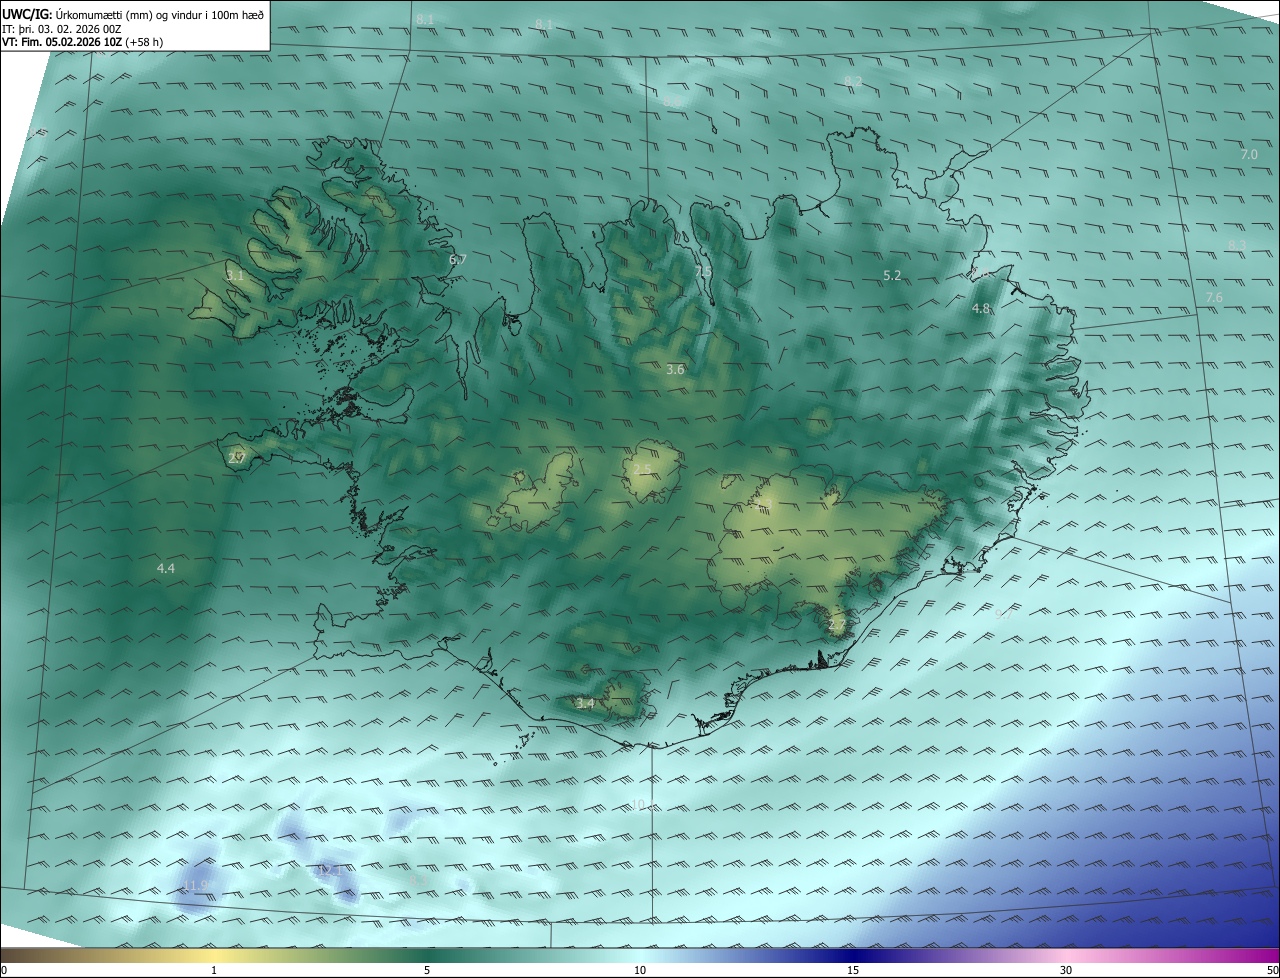Click the 4.8 value label
The height and width of the screenshot is (978, 1280).
click(x=981, y=309)
